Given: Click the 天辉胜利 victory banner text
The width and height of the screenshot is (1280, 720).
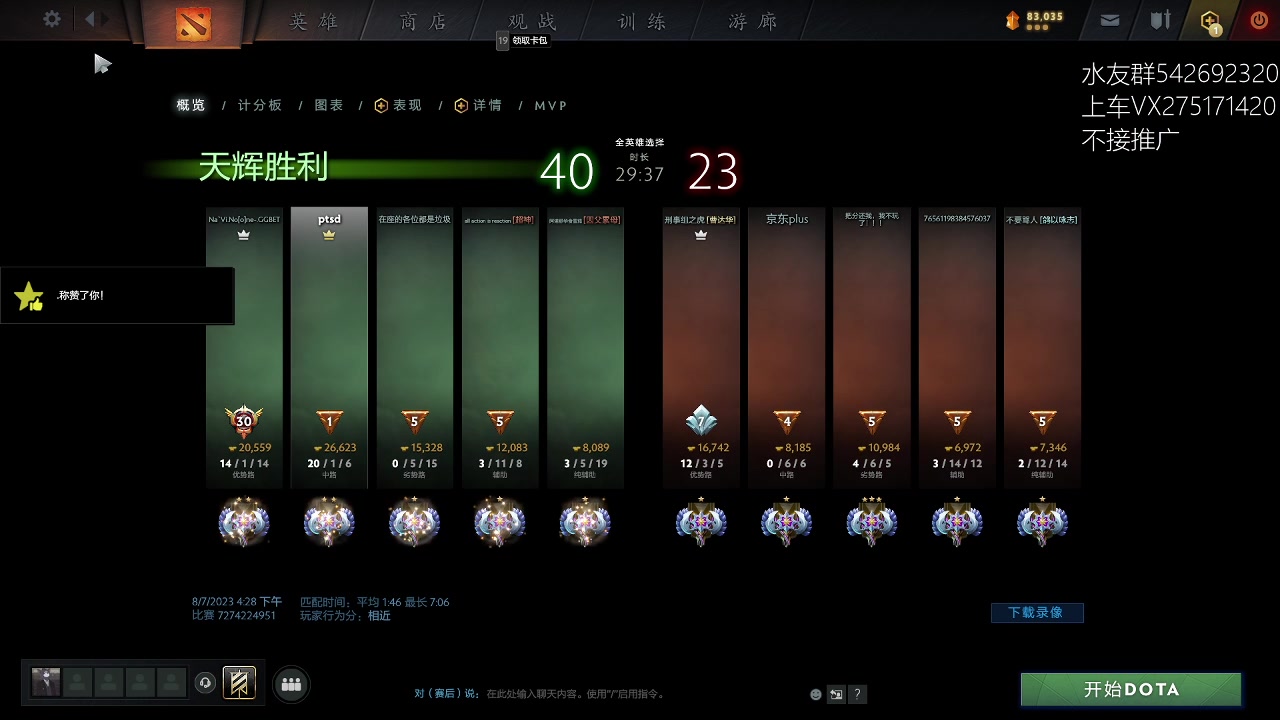Looking at the screenshot, I should (263, 167).
